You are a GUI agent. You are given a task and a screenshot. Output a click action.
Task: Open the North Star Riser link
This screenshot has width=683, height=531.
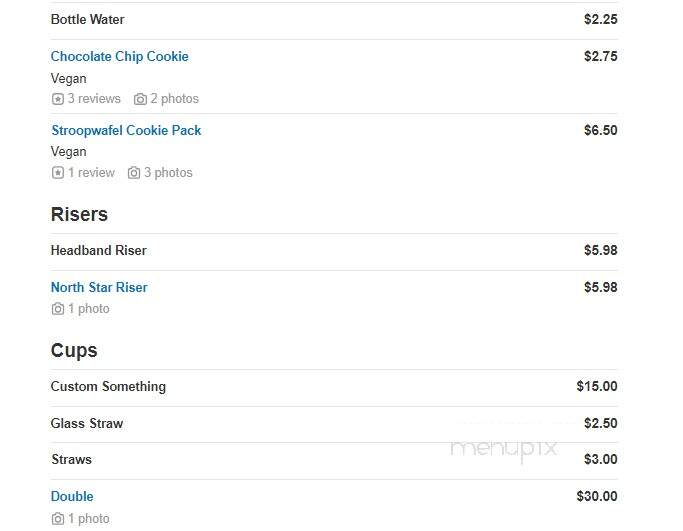click(99, 287)
